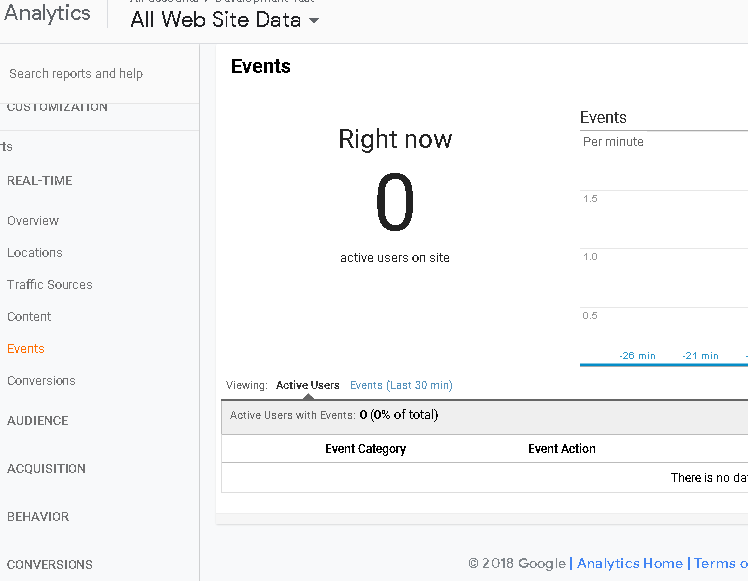The width and height of the screenshot is (748, 581).
Task: Collapse the Real-Time section
Action: point(40,181)
